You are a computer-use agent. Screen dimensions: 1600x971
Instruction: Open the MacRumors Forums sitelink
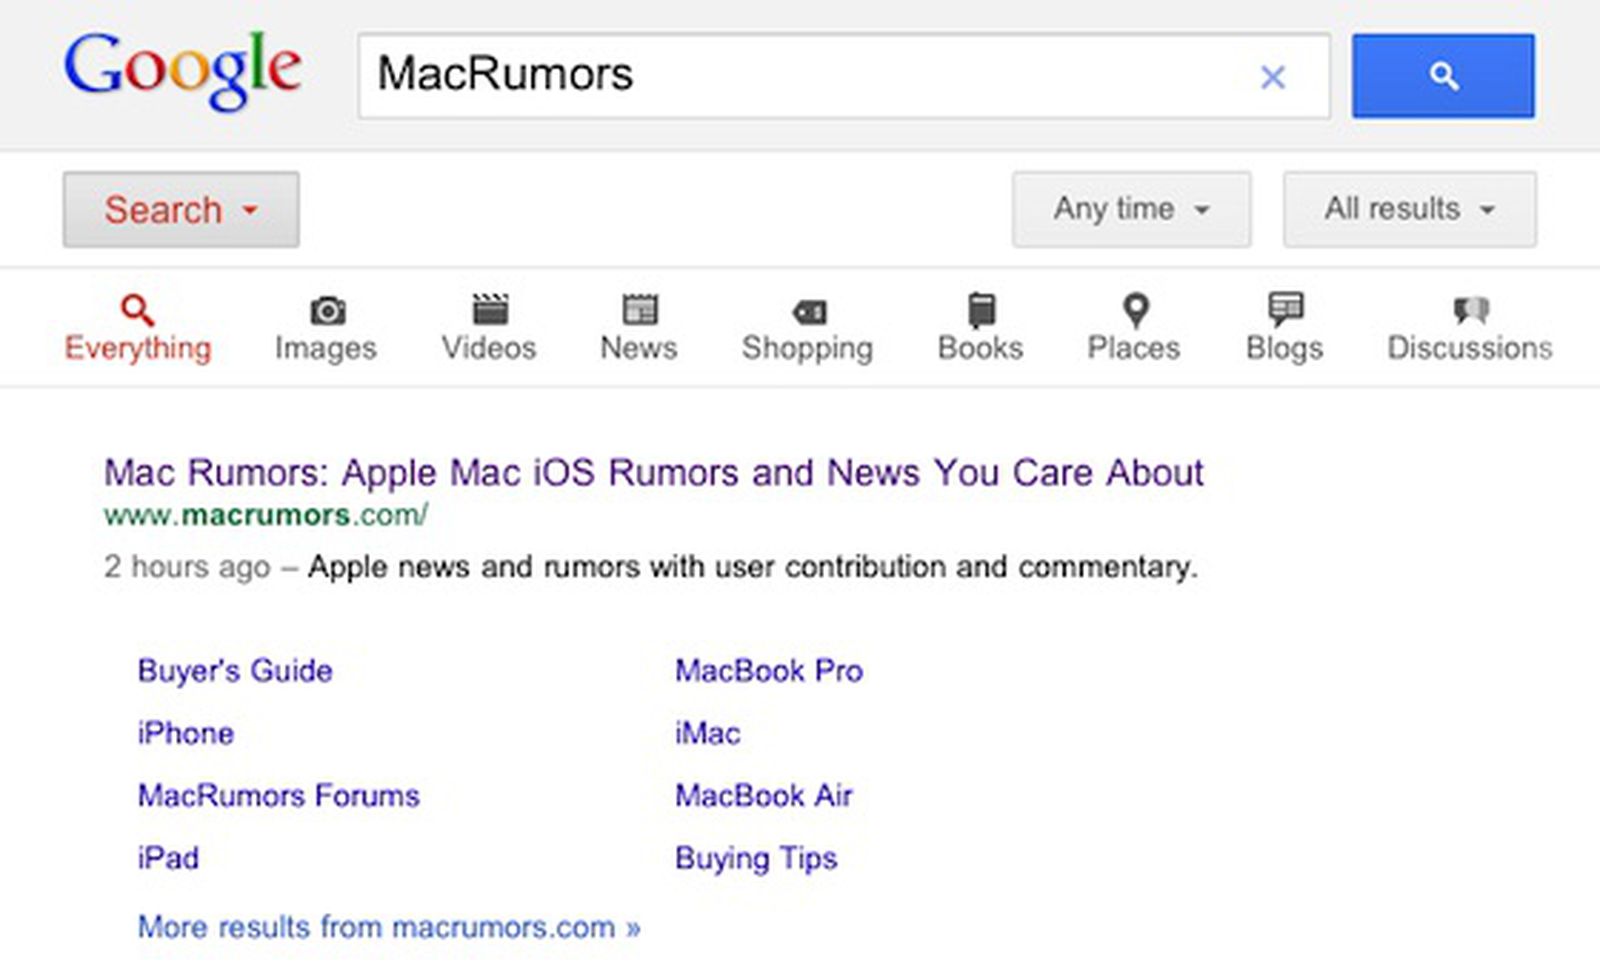point(279,796)
